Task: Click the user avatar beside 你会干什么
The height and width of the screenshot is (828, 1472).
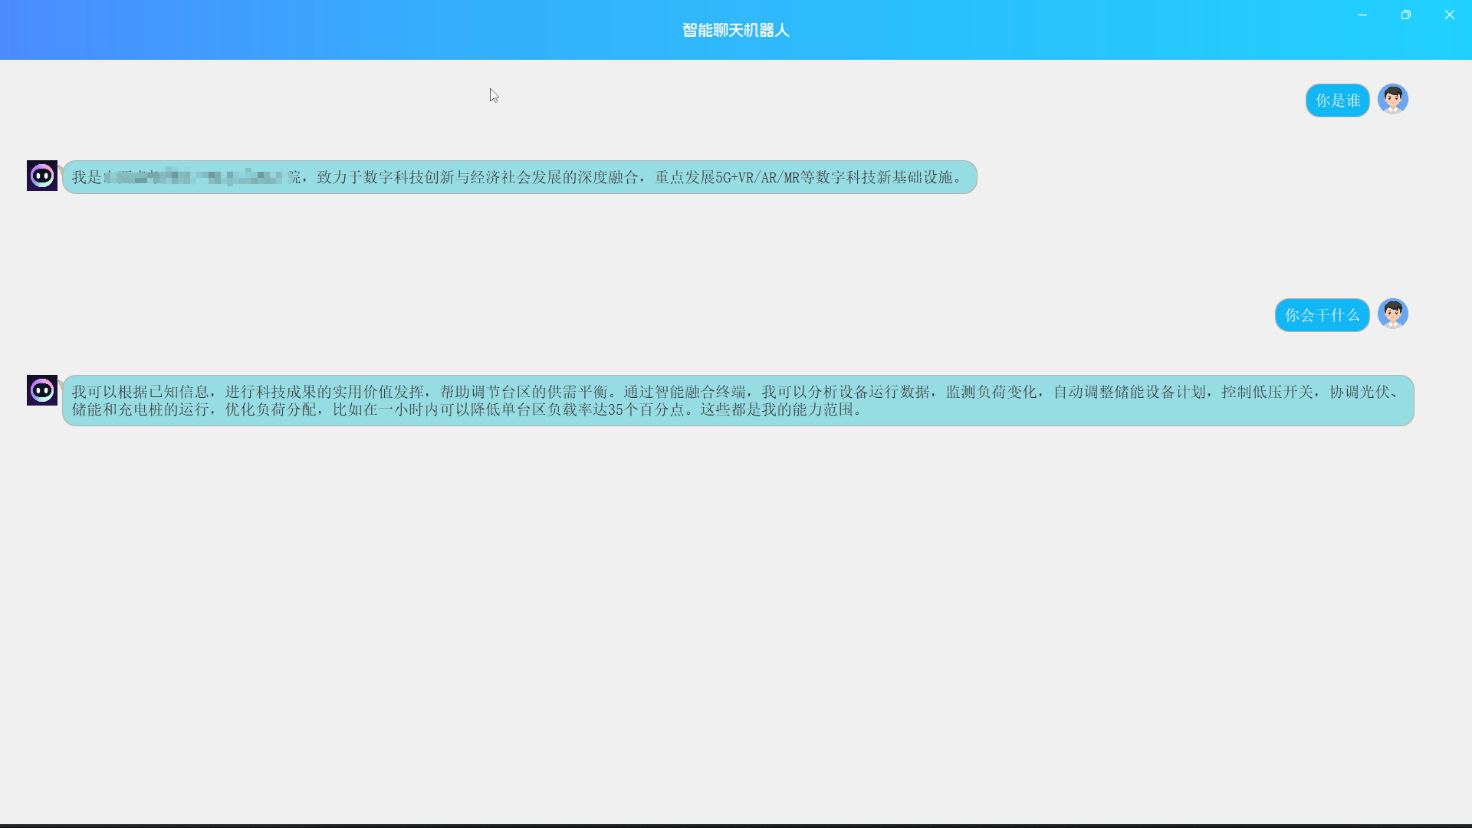Action: (1393, 314)
